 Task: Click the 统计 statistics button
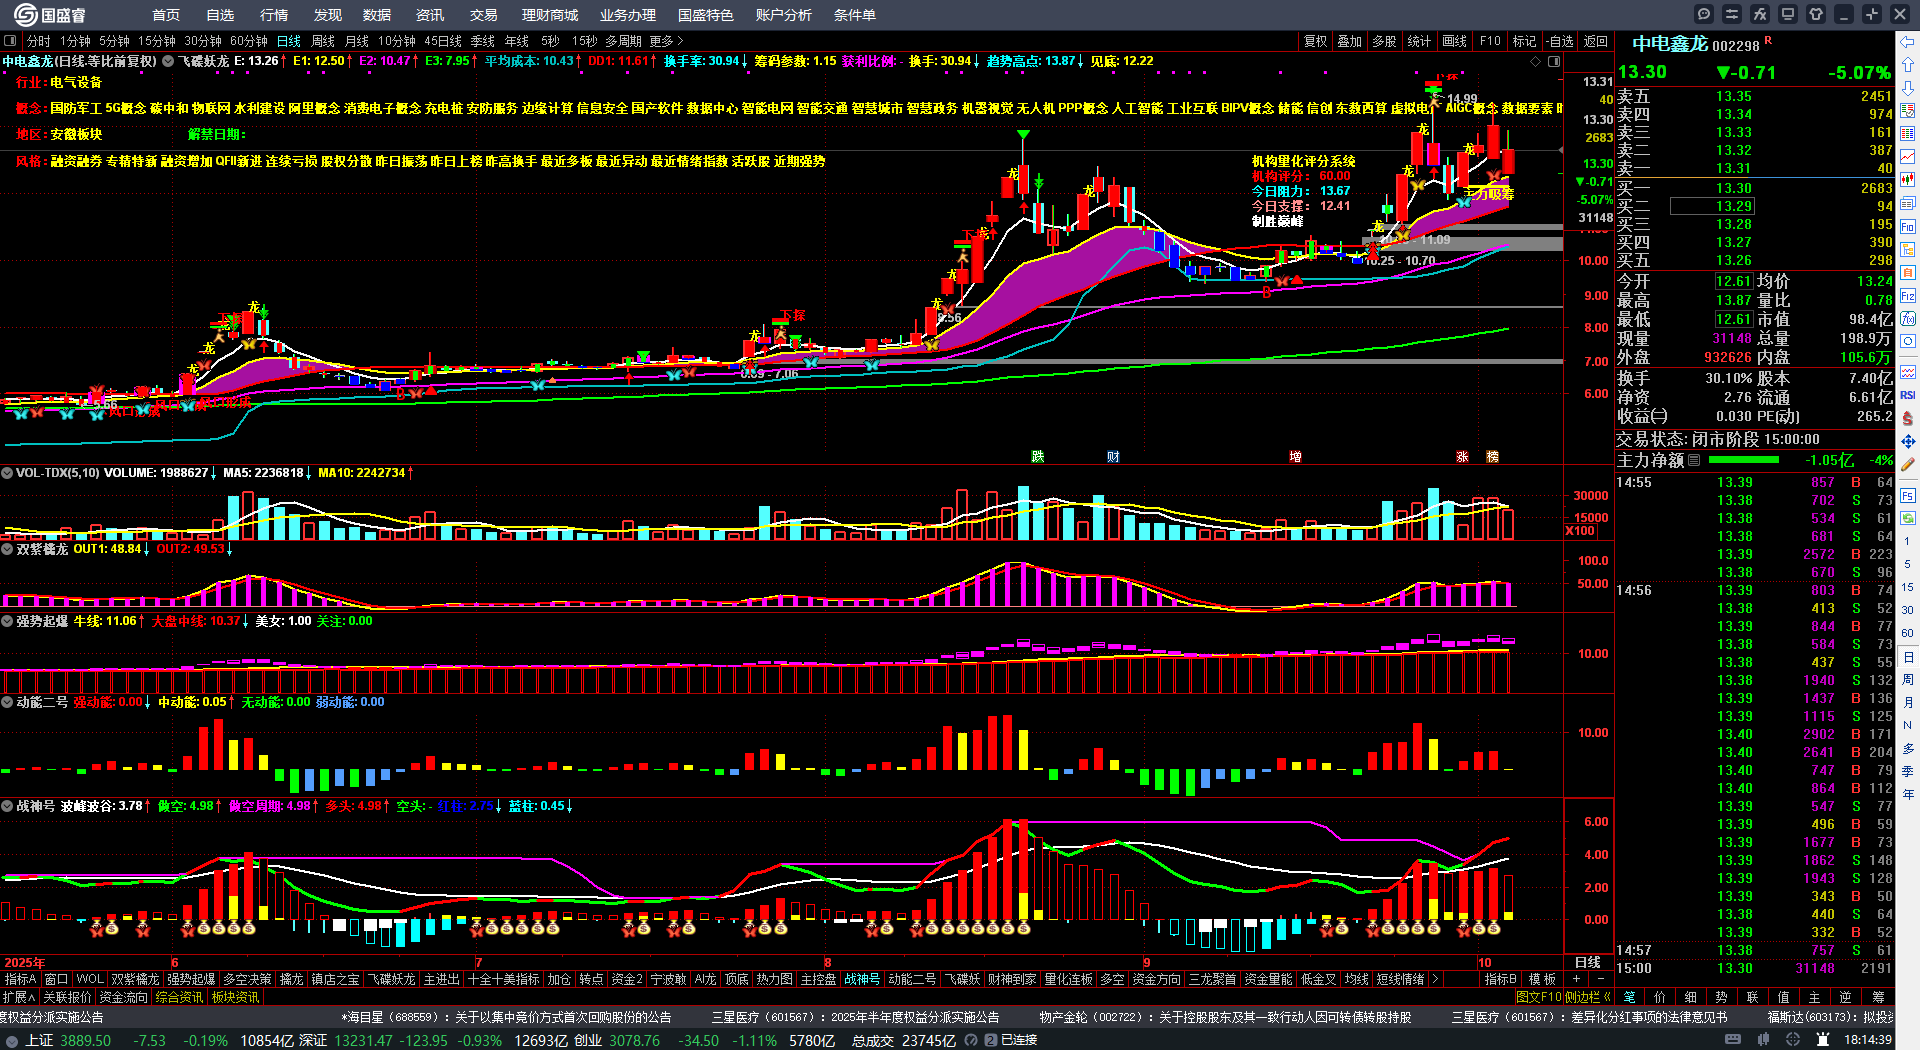point(1419,41)
